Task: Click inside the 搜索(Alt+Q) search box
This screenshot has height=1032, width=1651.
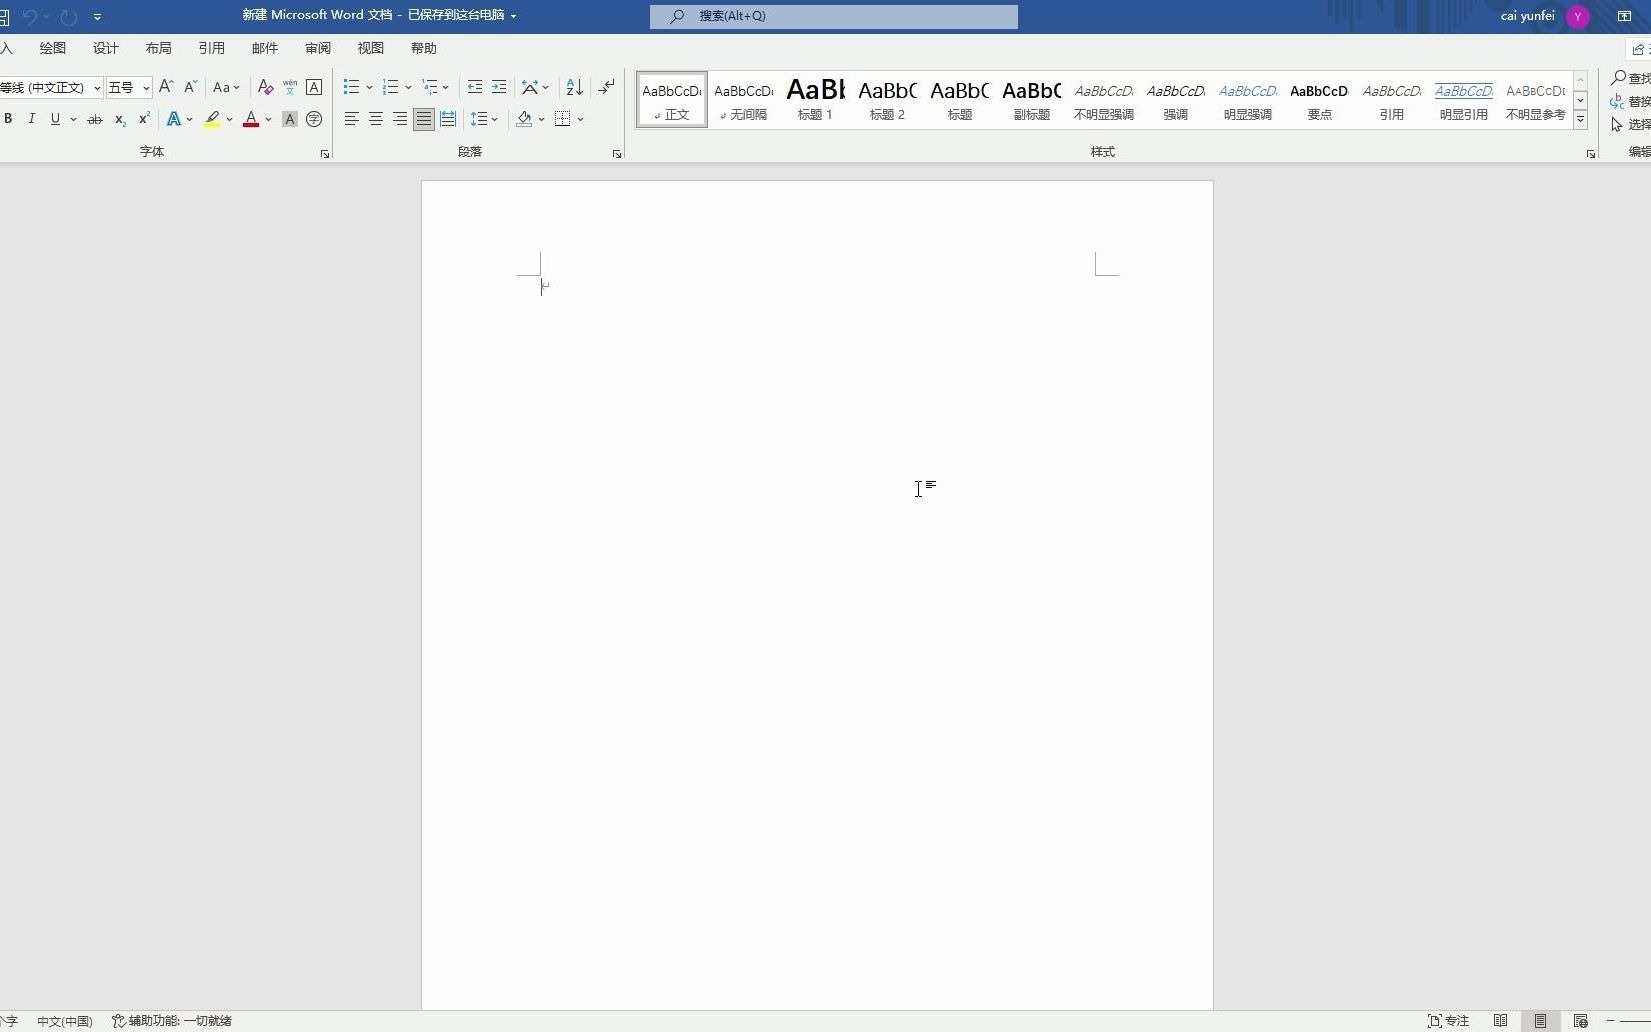Action: pos(833,16)
